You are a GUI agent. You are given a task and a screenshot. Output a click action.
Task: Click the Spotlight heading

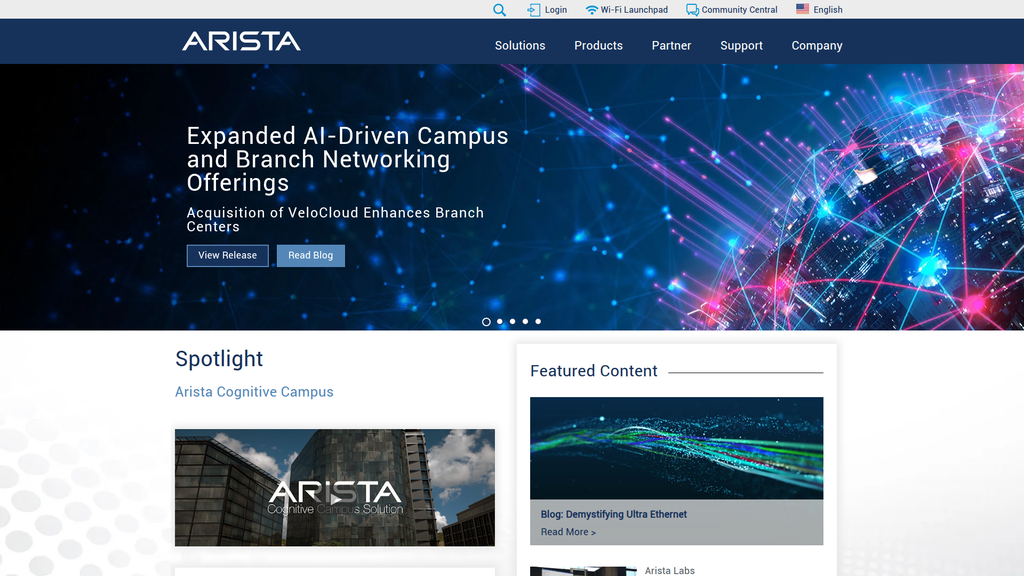click(x=219, y=359)
